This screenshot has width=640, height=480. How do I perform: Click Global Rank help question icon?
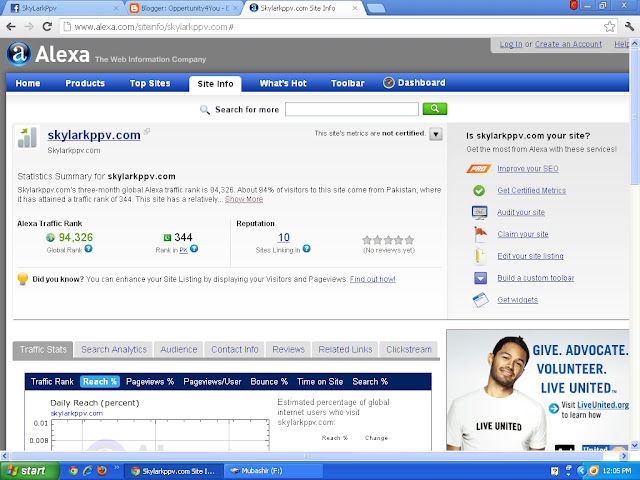[89, 249]
